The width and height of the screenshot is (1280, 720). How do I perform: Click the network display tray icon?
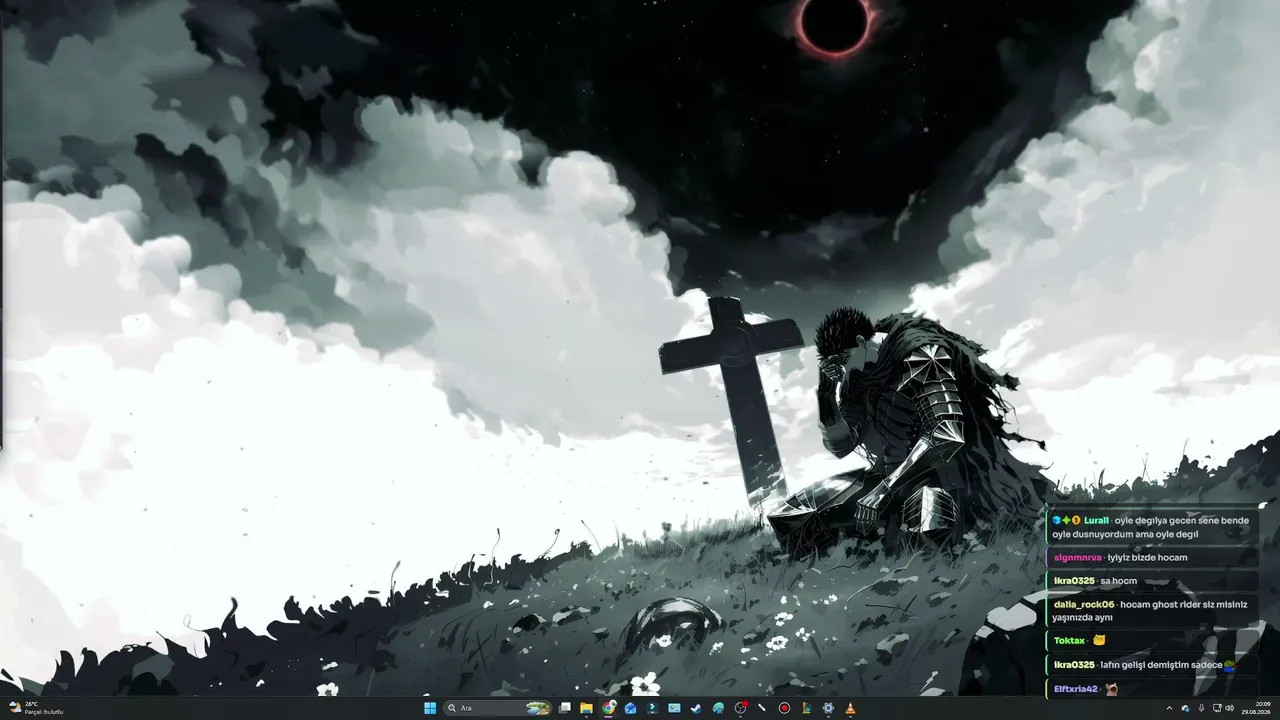[1216, 708]
